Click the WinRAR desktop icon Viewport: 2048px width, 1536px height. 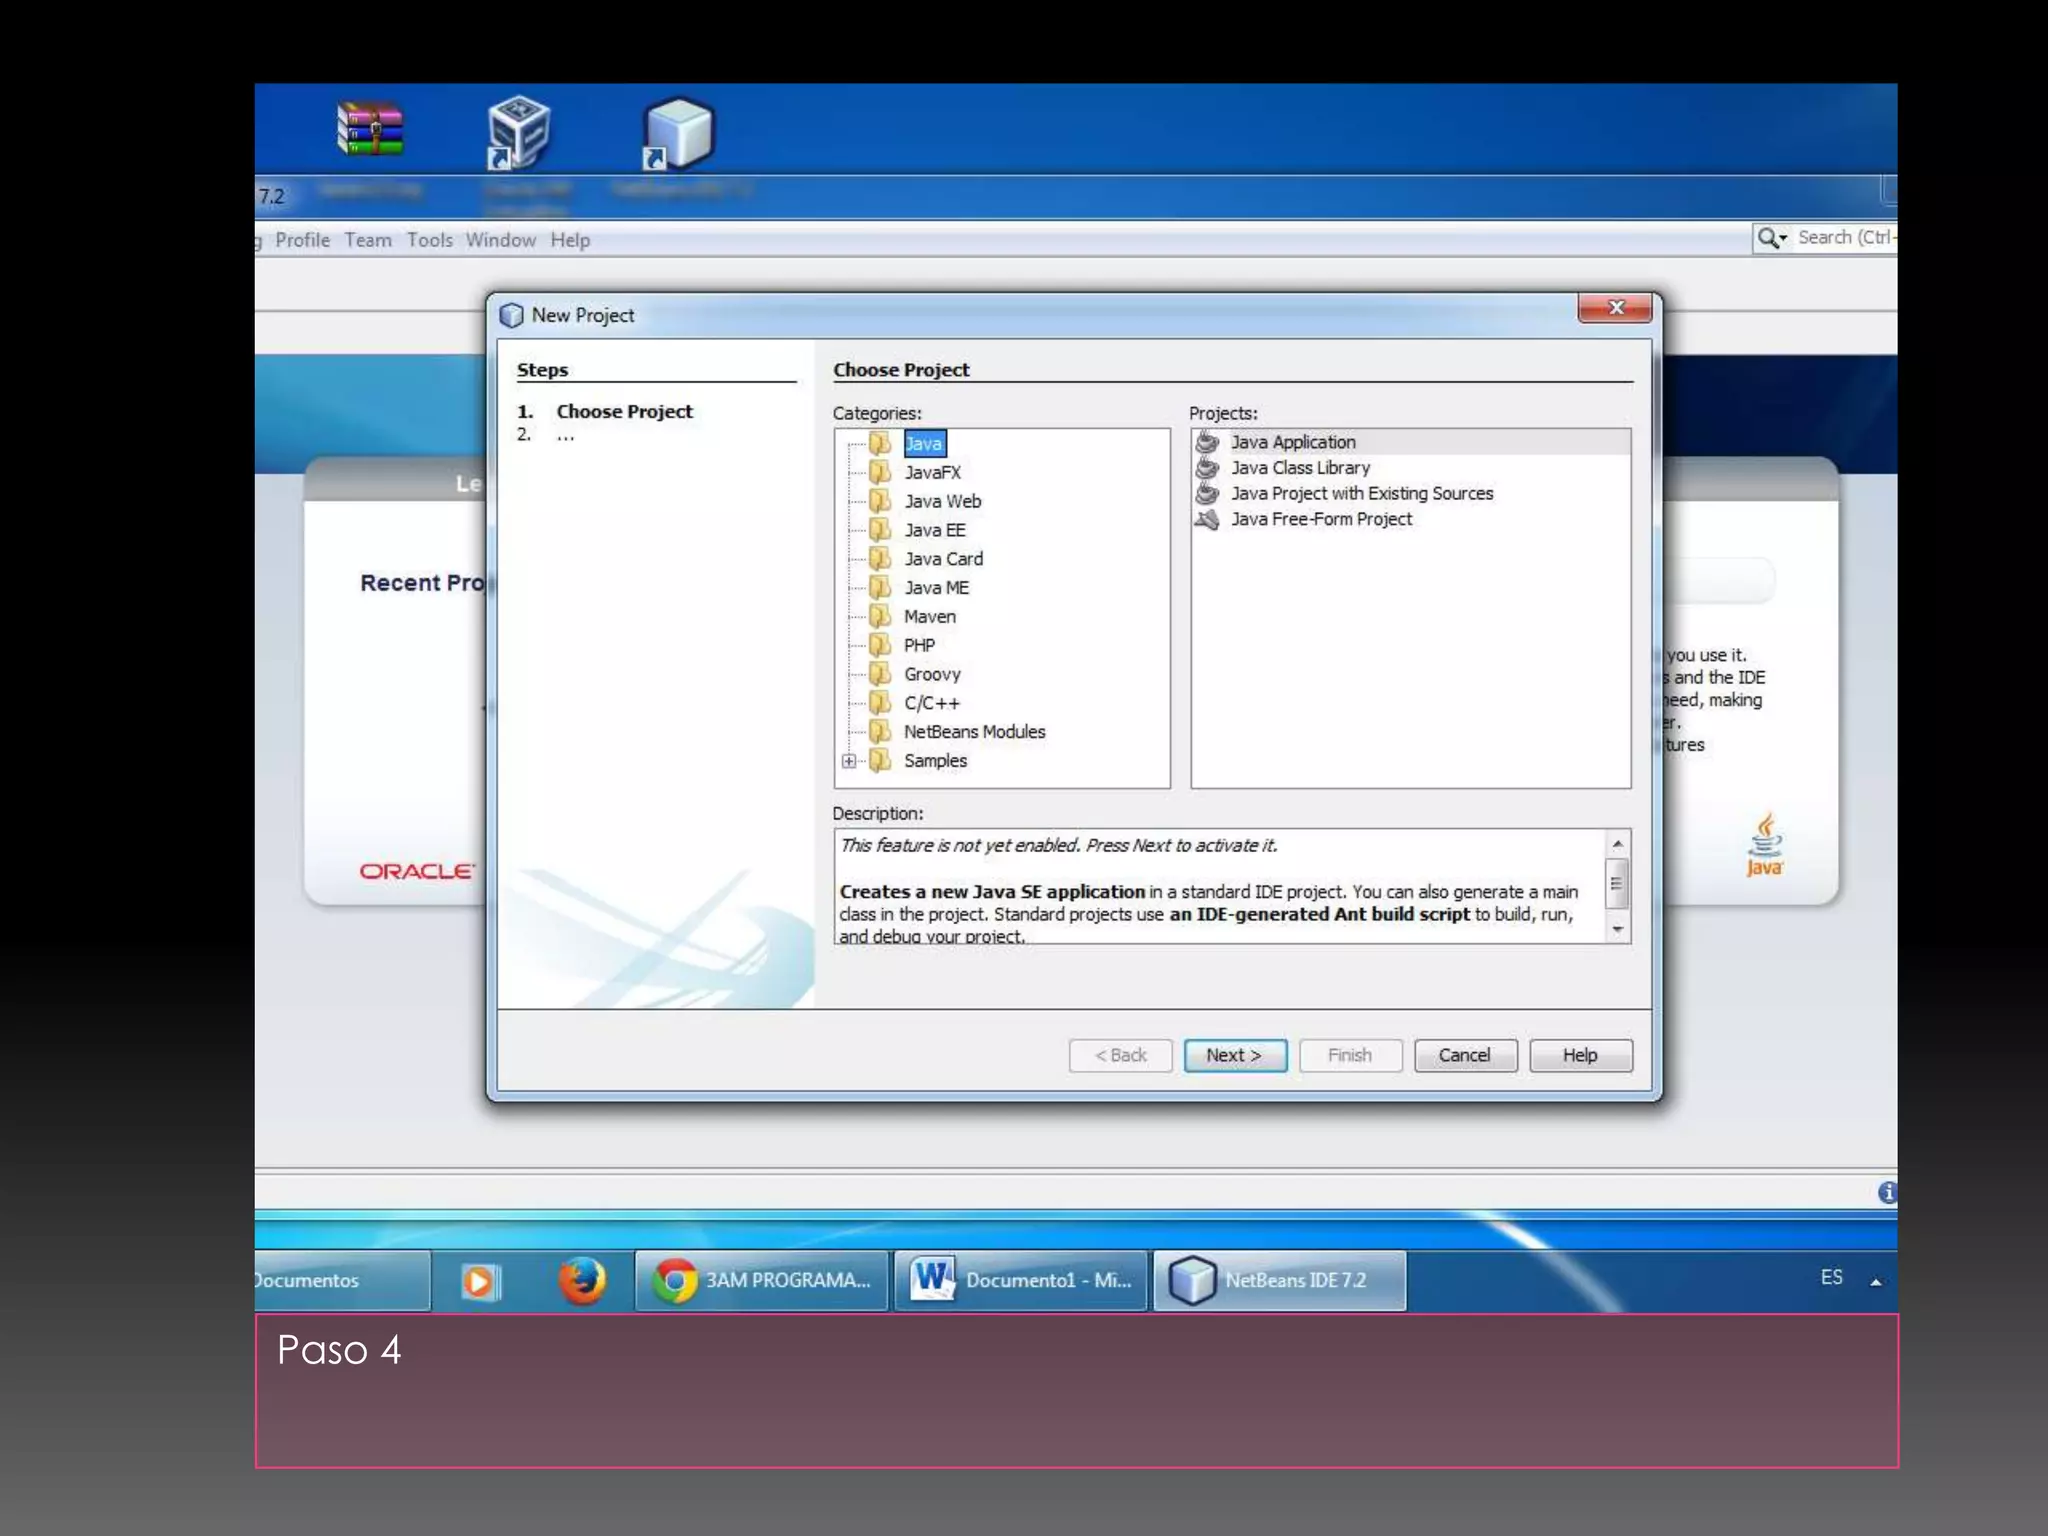[x=370, y=130]
